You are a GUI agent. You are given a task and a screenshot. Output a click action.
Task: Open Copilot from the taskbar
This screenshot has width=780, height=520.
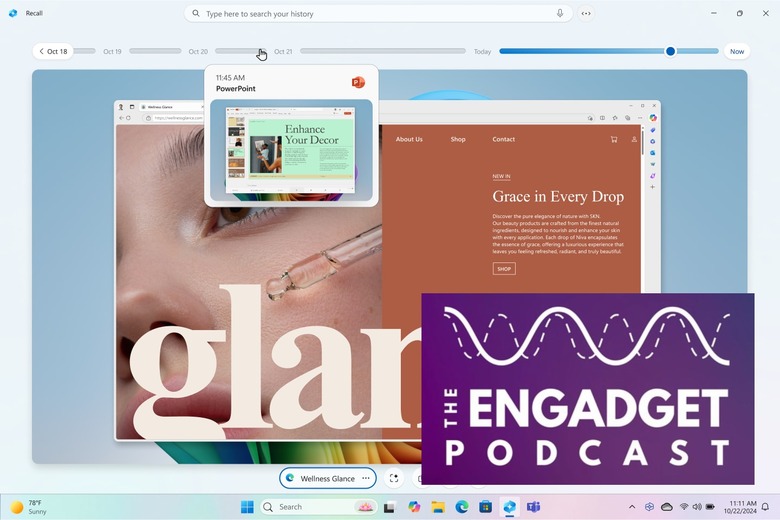click(x=414, y=507)
